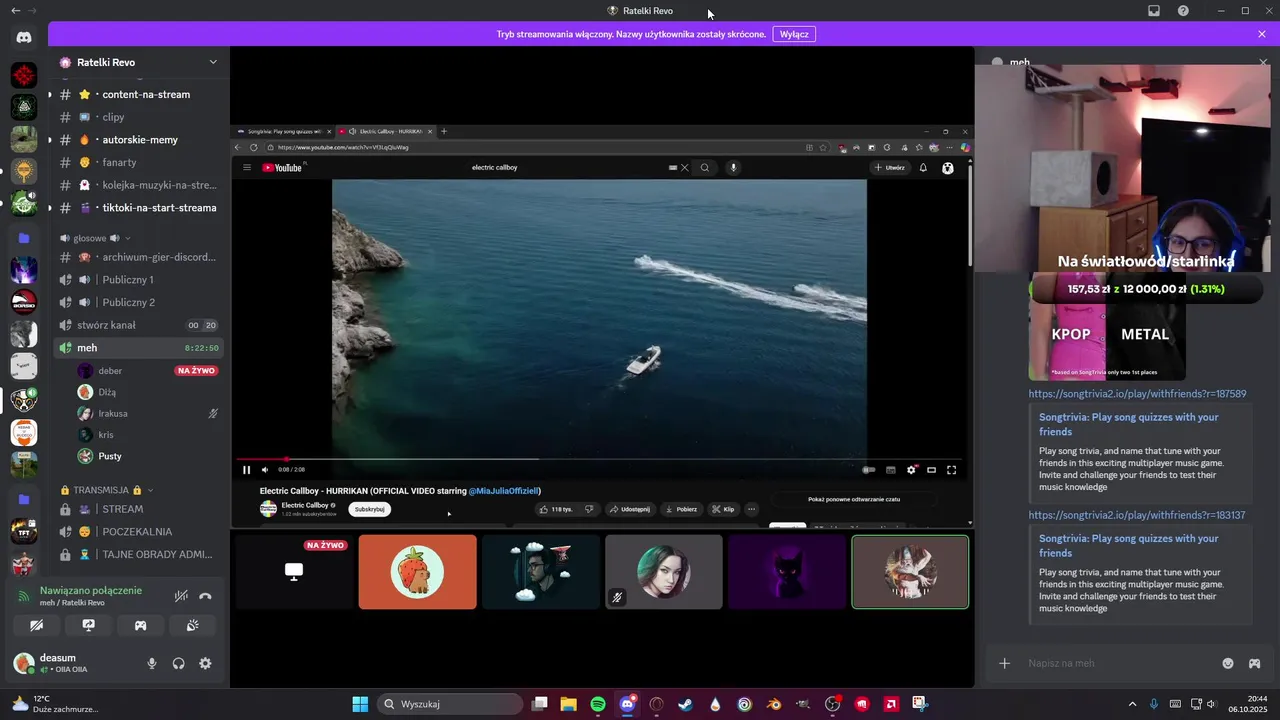Open File Explorer from the taskbar
Screen dimensions: 1280x720
[x=568, y=704]
